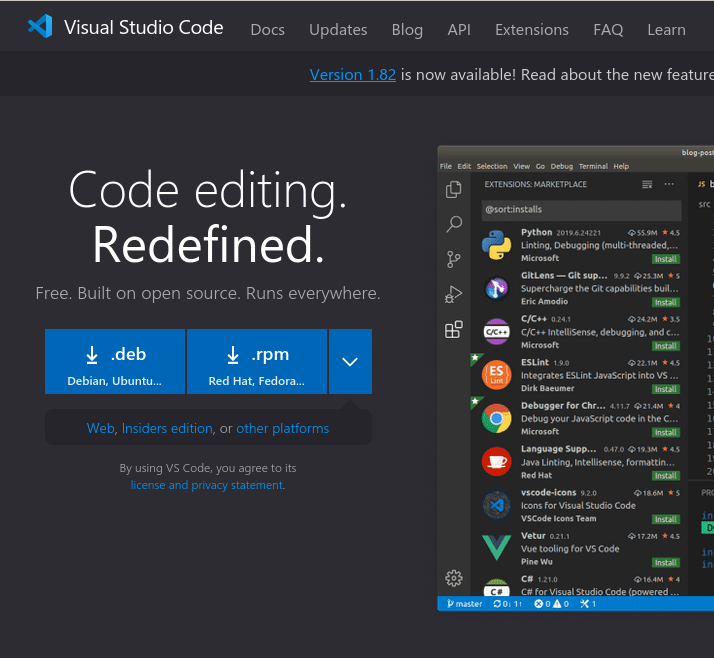The width and height of the screenshot is (714, 658).
Task: Click the 'VSCode Icons Team' publisher name
Action: [558, 519]
